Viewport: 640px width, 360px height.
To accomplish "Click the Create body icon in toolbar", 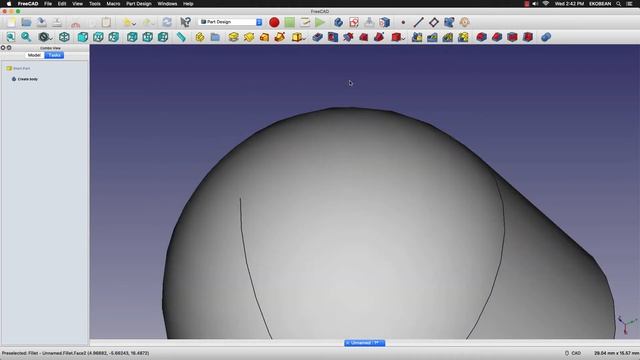I will tap(338, 22).
